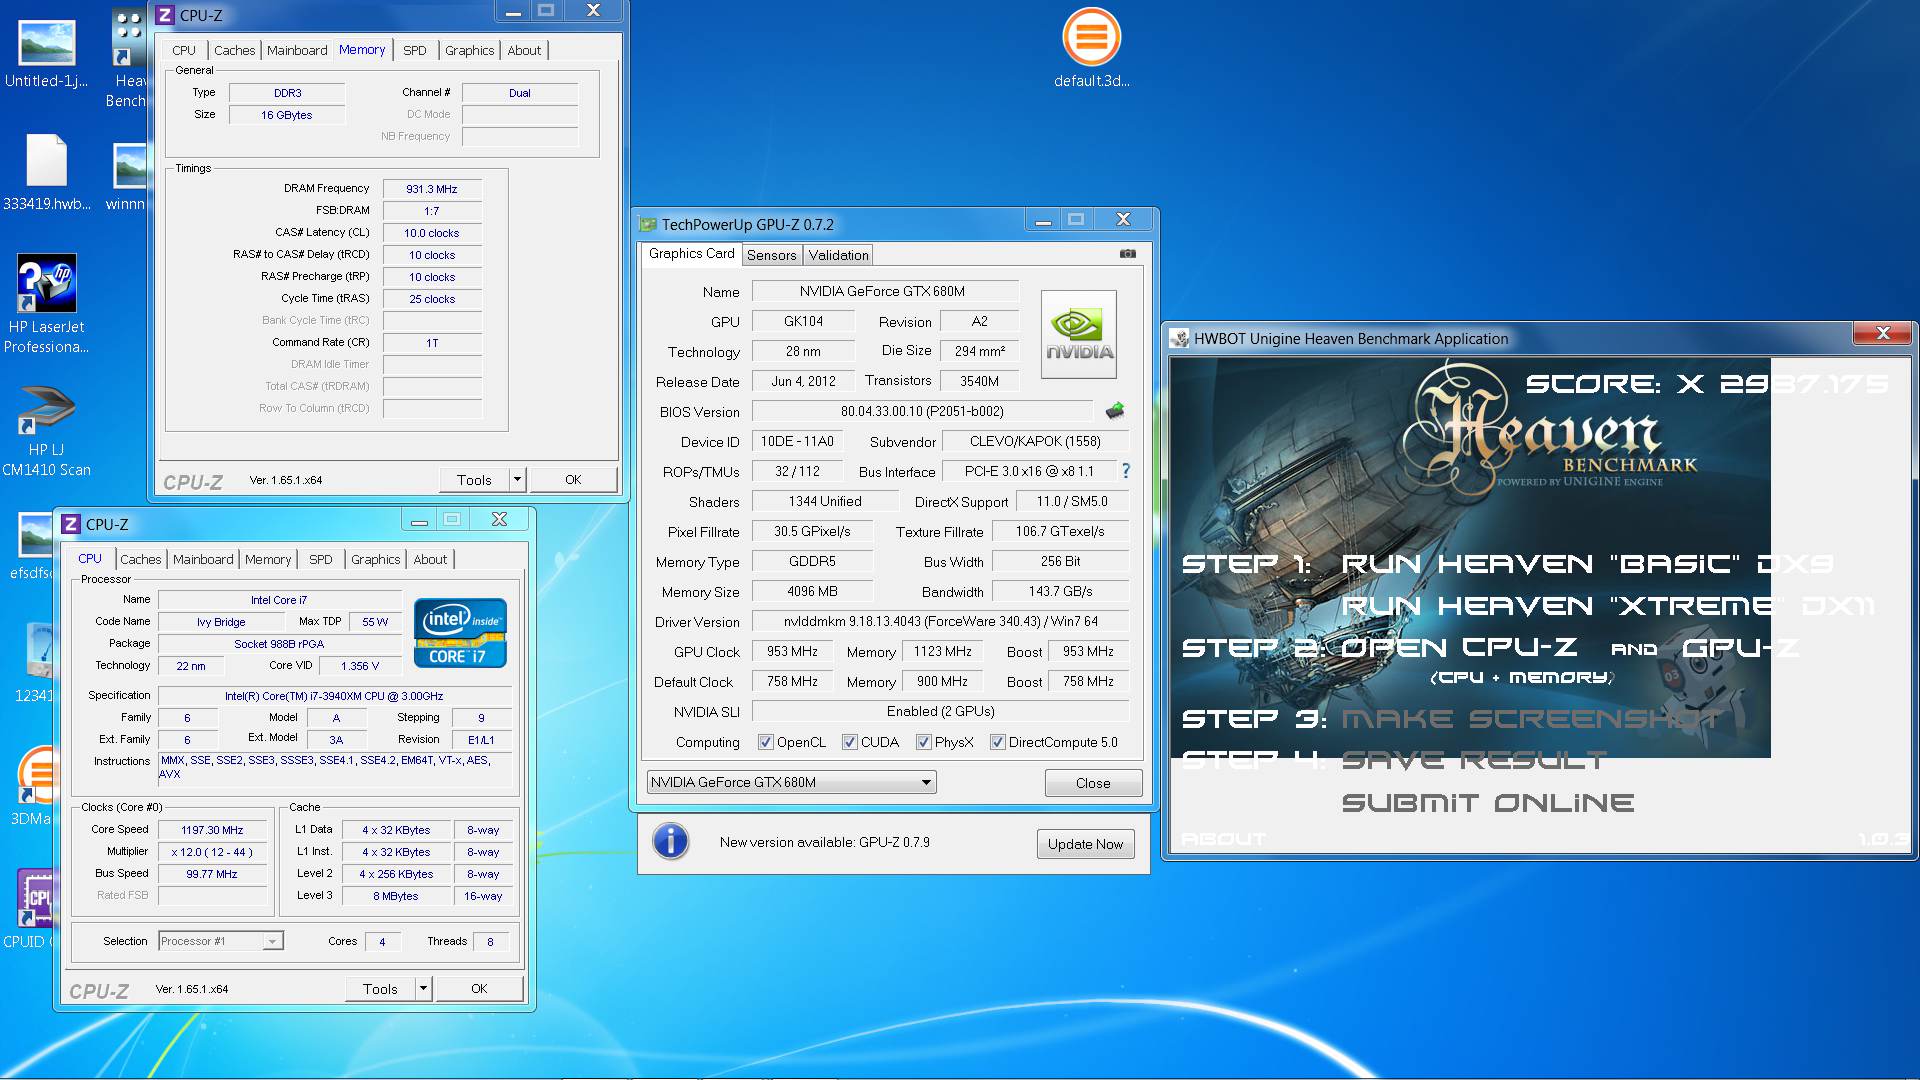Click the GPU Name field GeForce GTX 680M
This screenshot has width=1920, height=1080.
(x=885, y=291)
